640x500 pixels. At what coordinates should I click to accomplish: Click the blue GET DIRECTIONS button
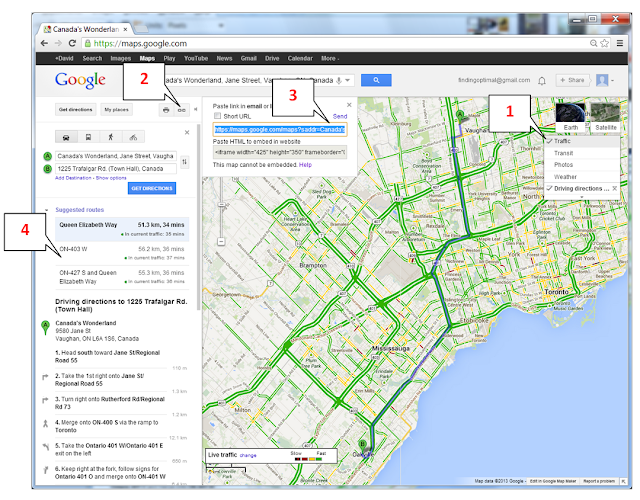point(152,188)
